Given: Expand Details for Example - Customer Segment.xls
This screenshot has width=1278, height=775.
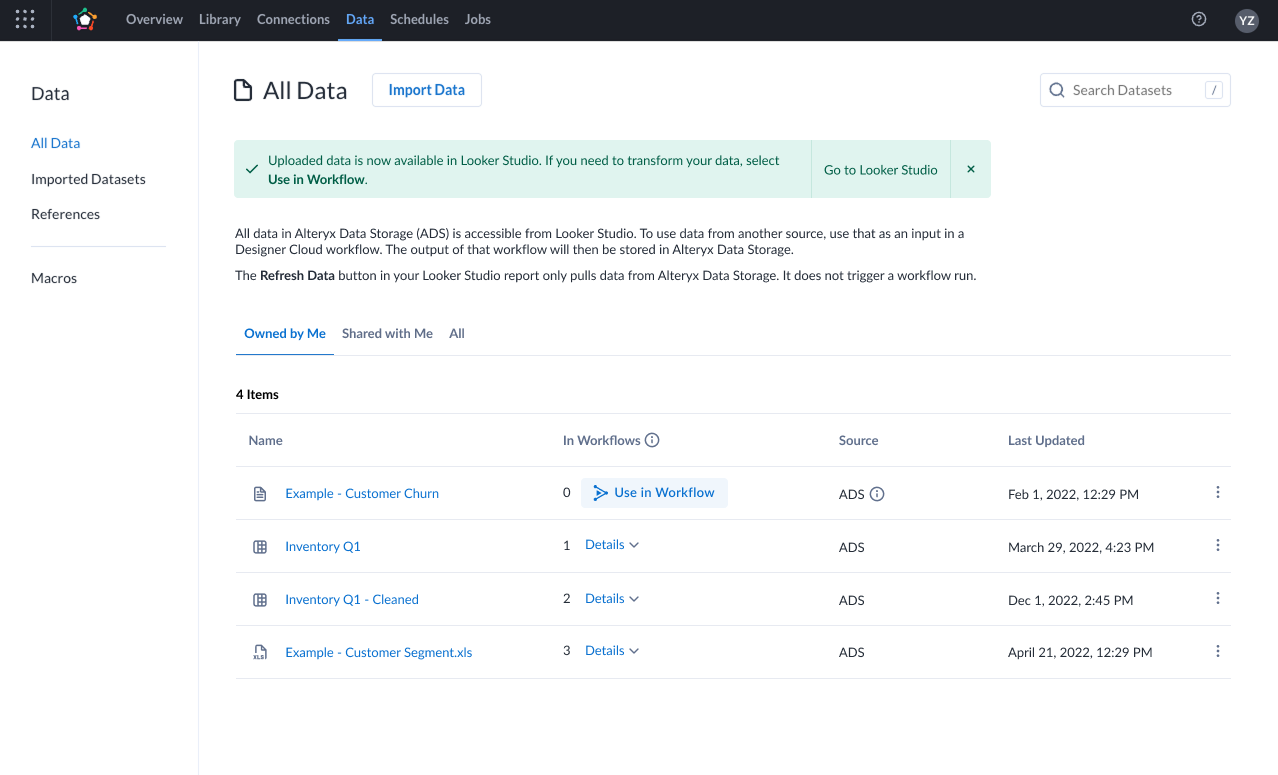Looking at the screenshot, I should pyautogui.click(x=612, y=651).
